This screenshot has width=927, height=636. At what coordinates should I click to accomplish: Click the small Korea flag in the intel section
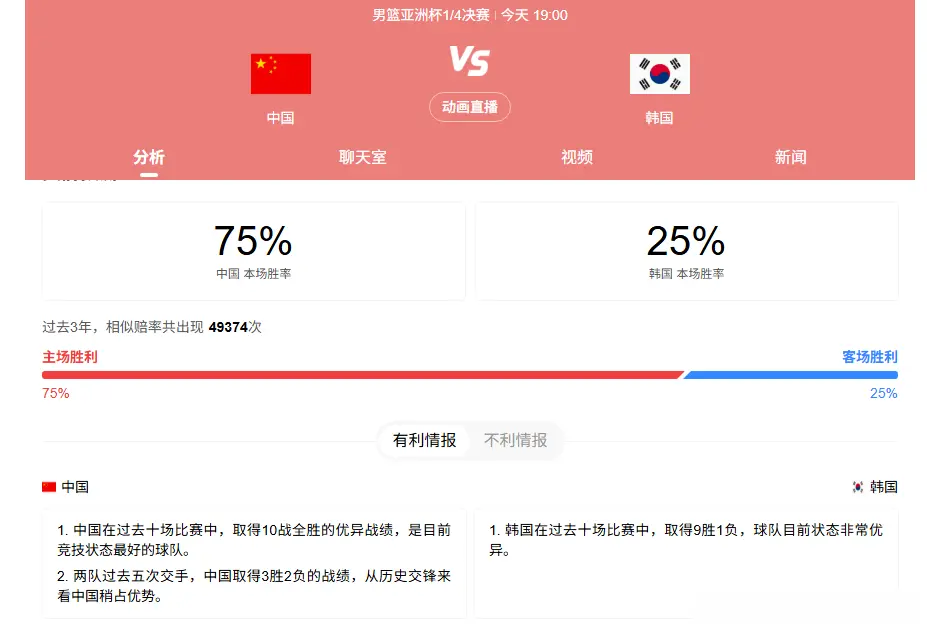(x=858, y=486)
